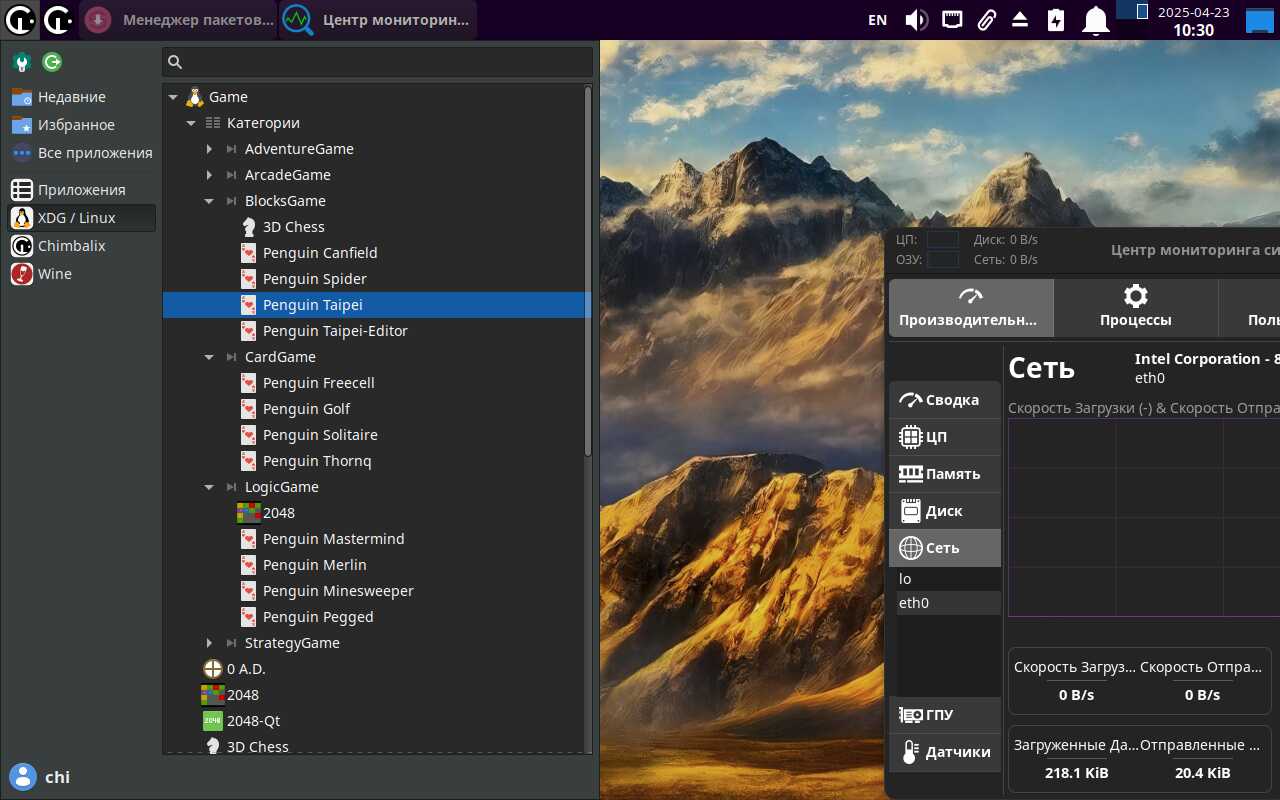Expand the ArcadeGame category
Screen dimensions: 1280x800
point(209,175)
